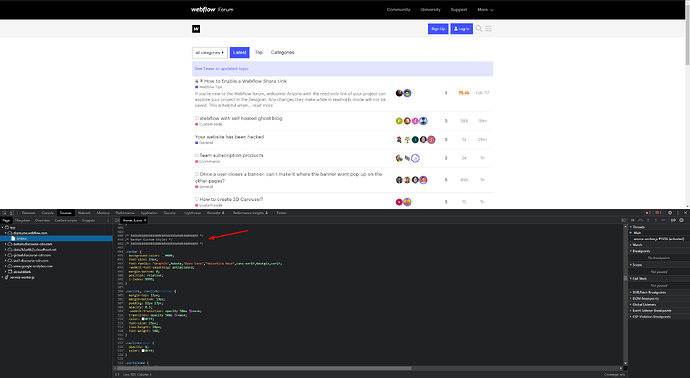Switch to the Performance DevTools tab
The height and width of the screenshot is (378, 690).
pyautogui.click(x=125, y=213)
